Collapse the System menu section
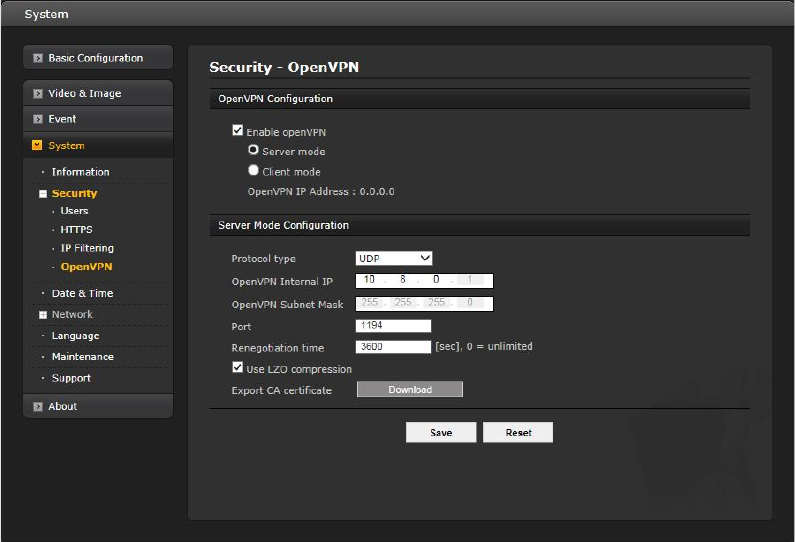This screenshot has width=795, height=542. coord(98,146)
